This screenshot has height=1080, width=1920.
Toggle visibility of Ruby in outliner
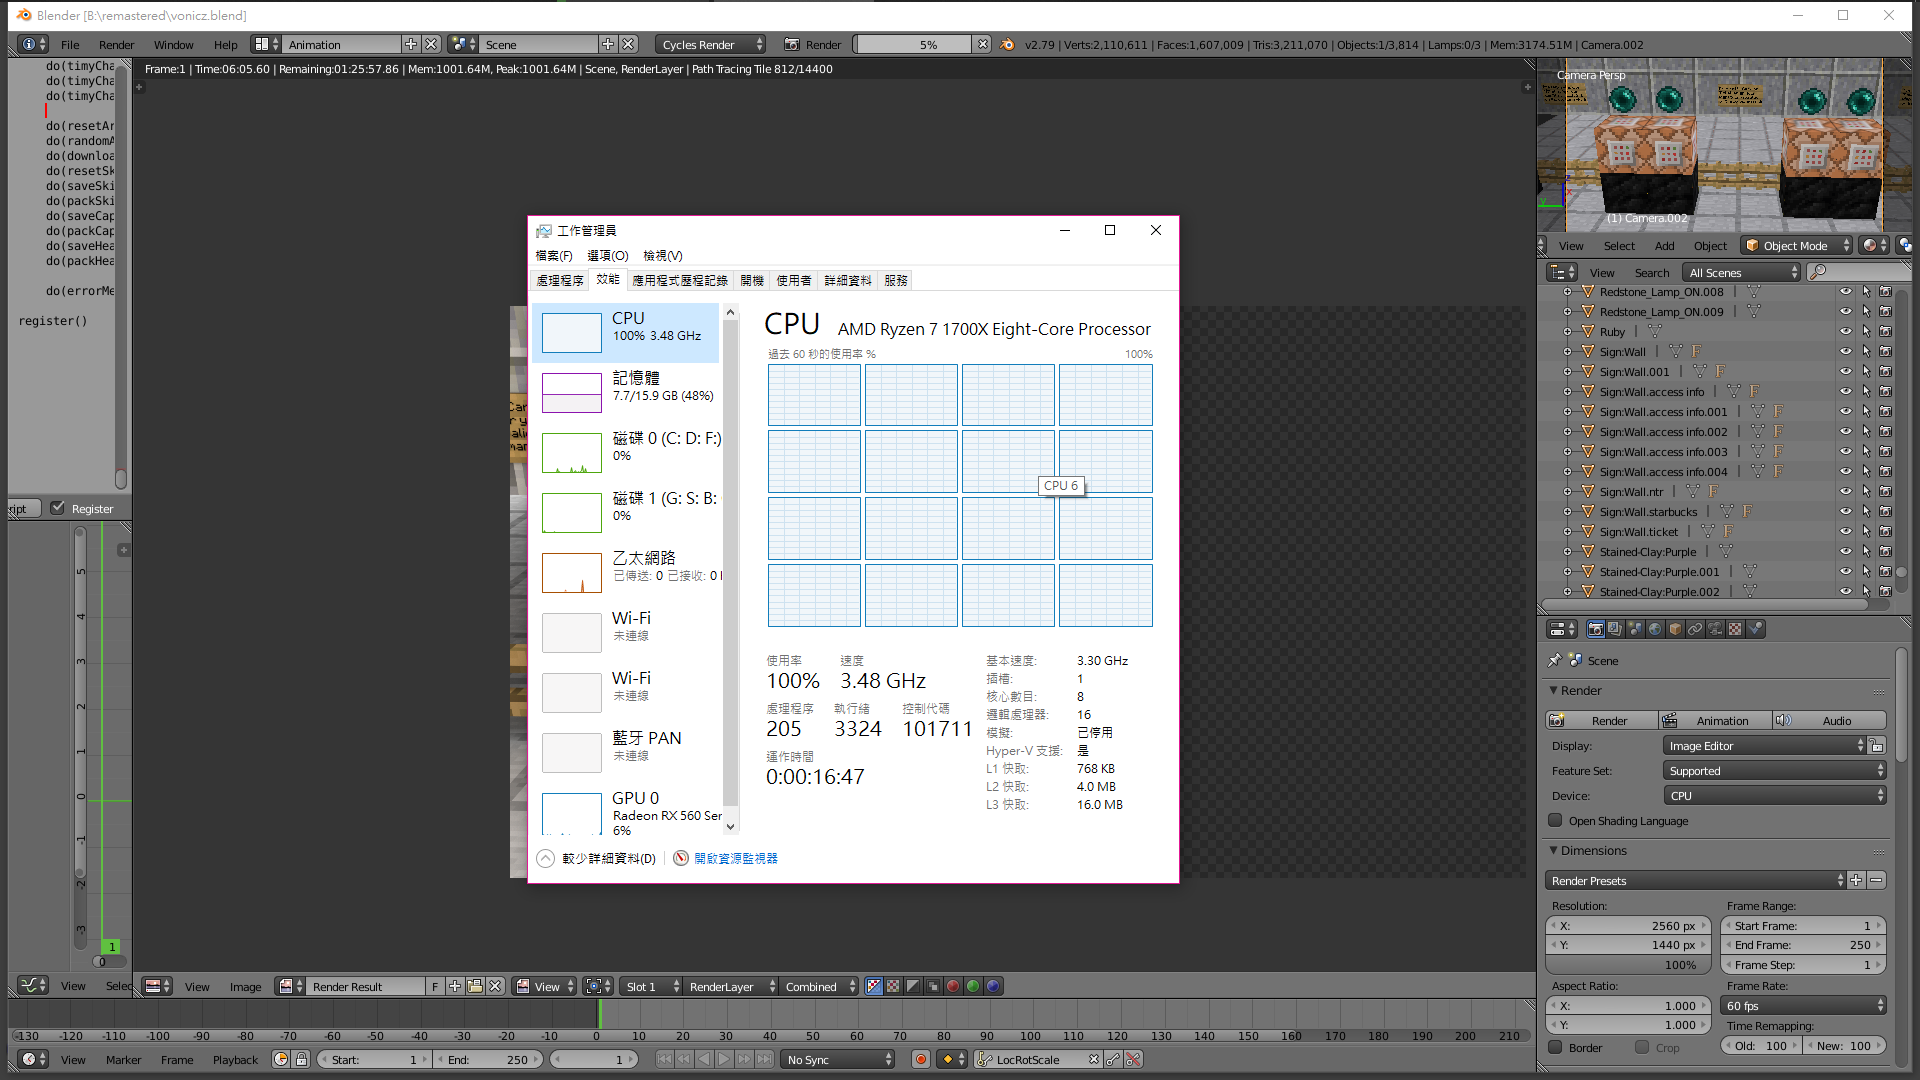coord(1846,332)
